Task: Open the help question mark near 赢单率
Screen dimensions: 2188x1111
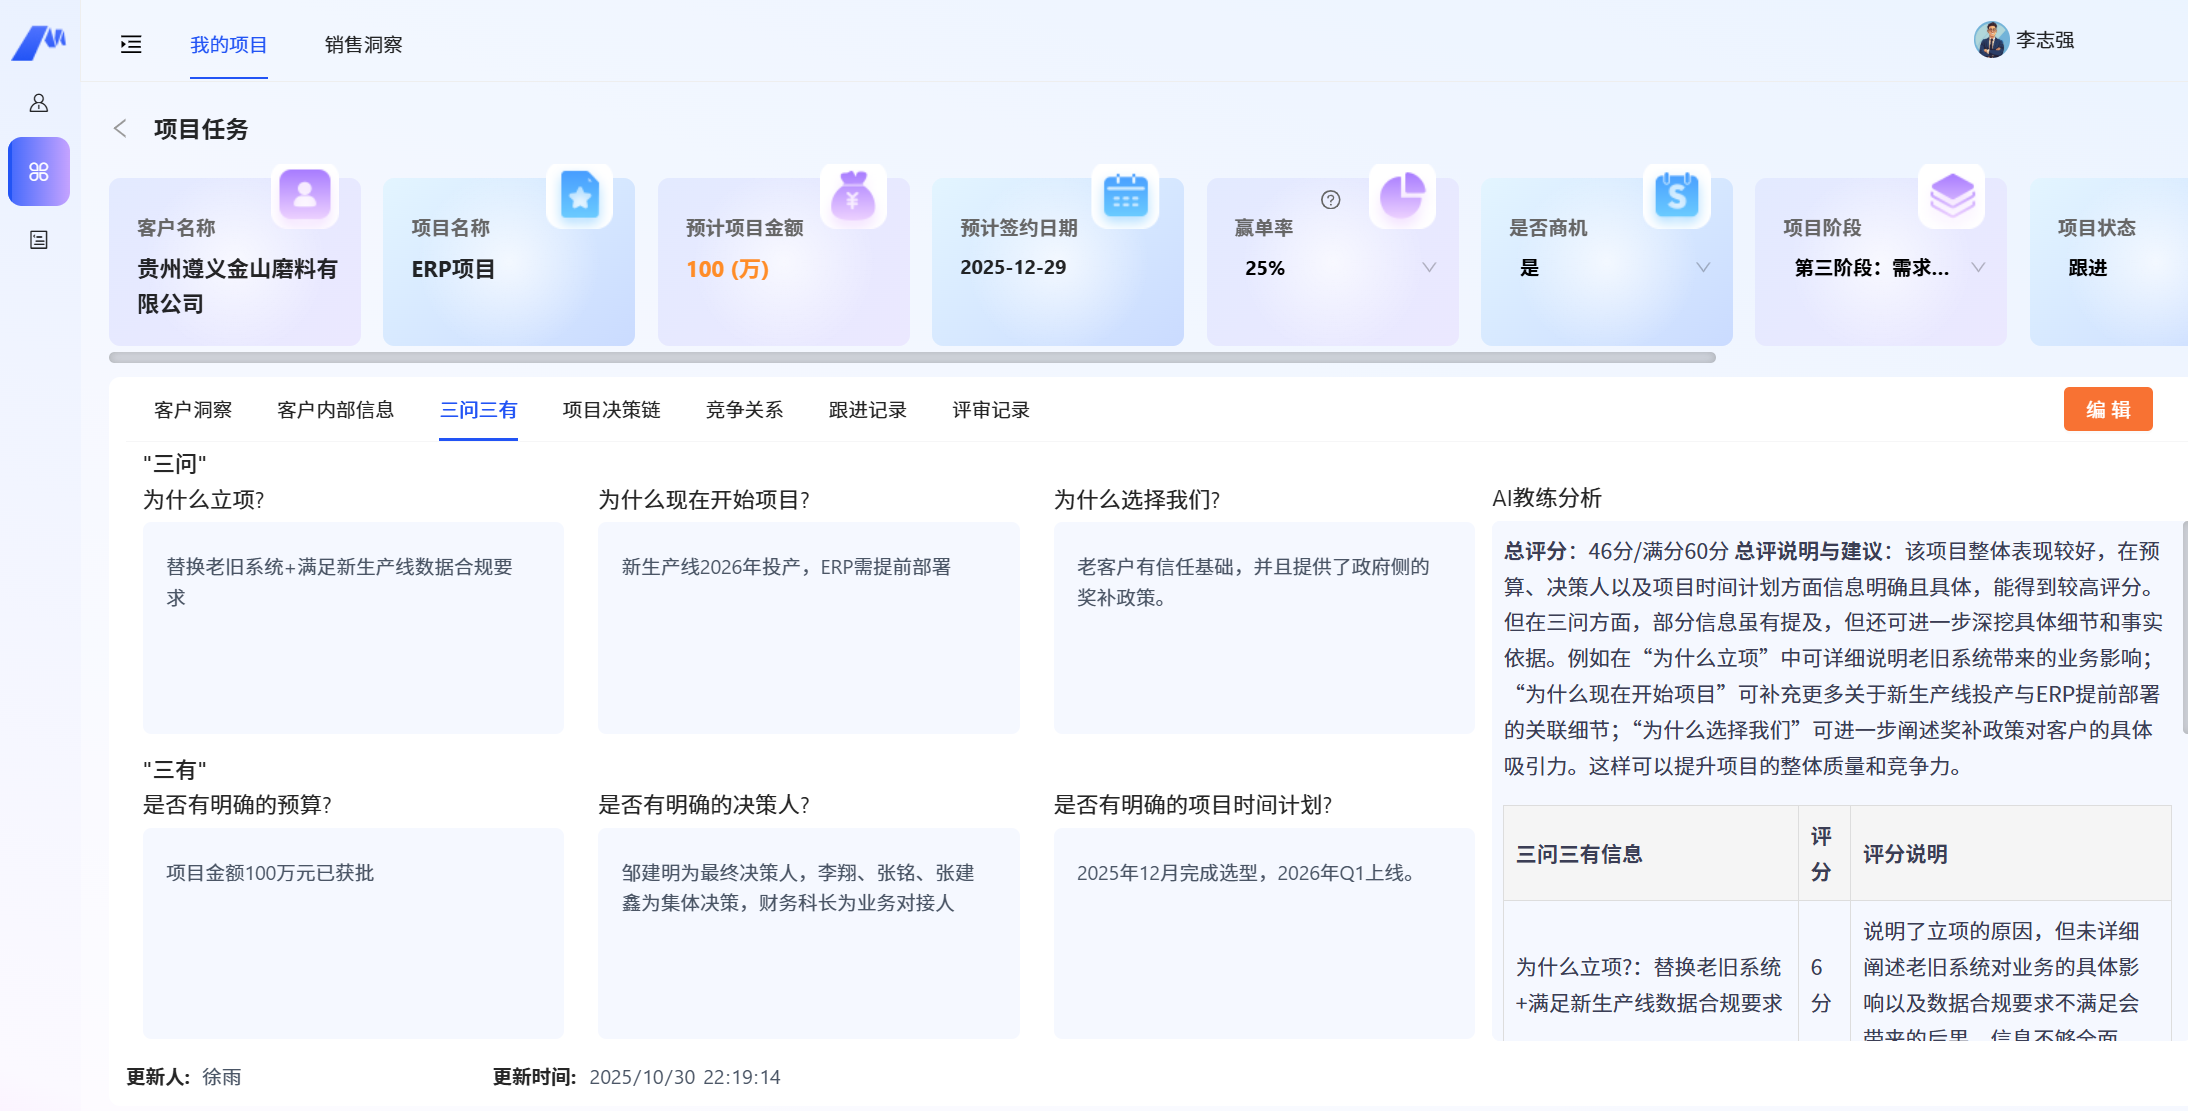Action: pyautogui.click(x=1330, y=199)
